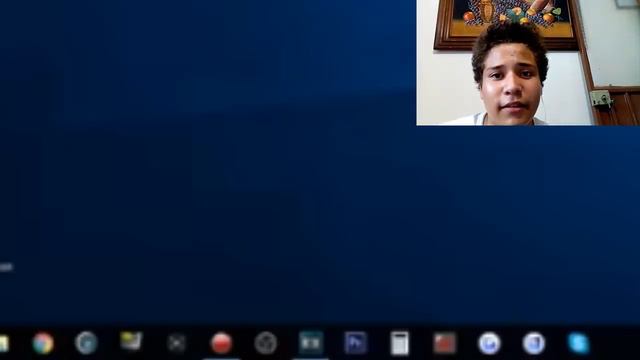Screen dimensions: 640x360
Task: Launch Photoshop from the taskbar
Action: pos(356,342)
